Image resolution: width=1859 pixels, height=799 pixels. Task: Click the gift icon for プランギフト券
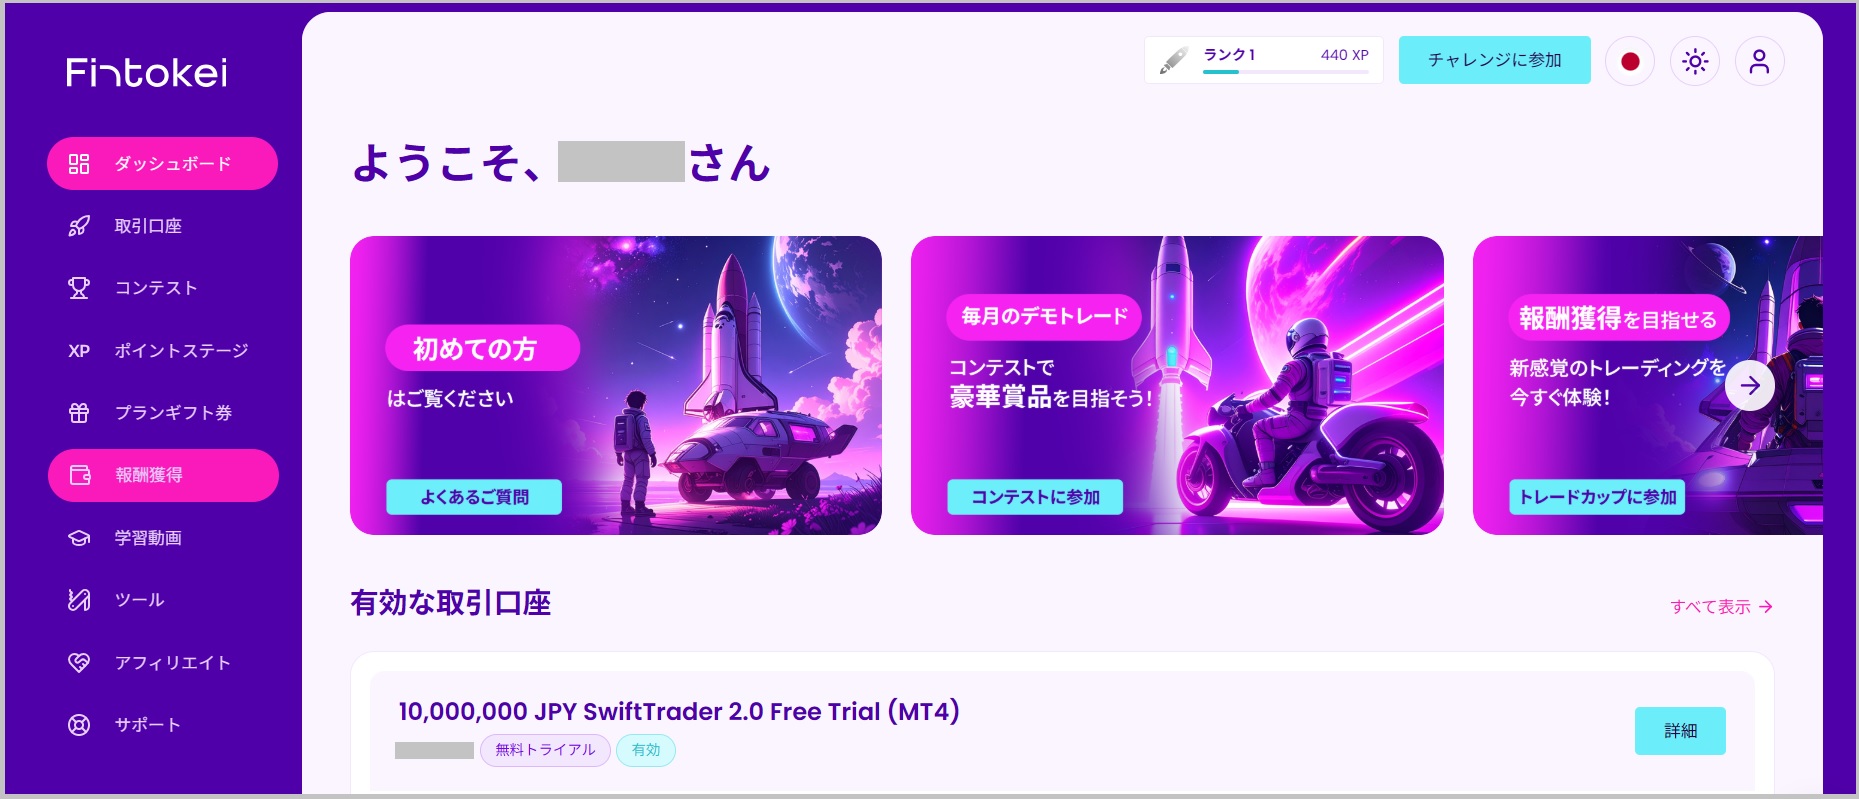(79, 413)
